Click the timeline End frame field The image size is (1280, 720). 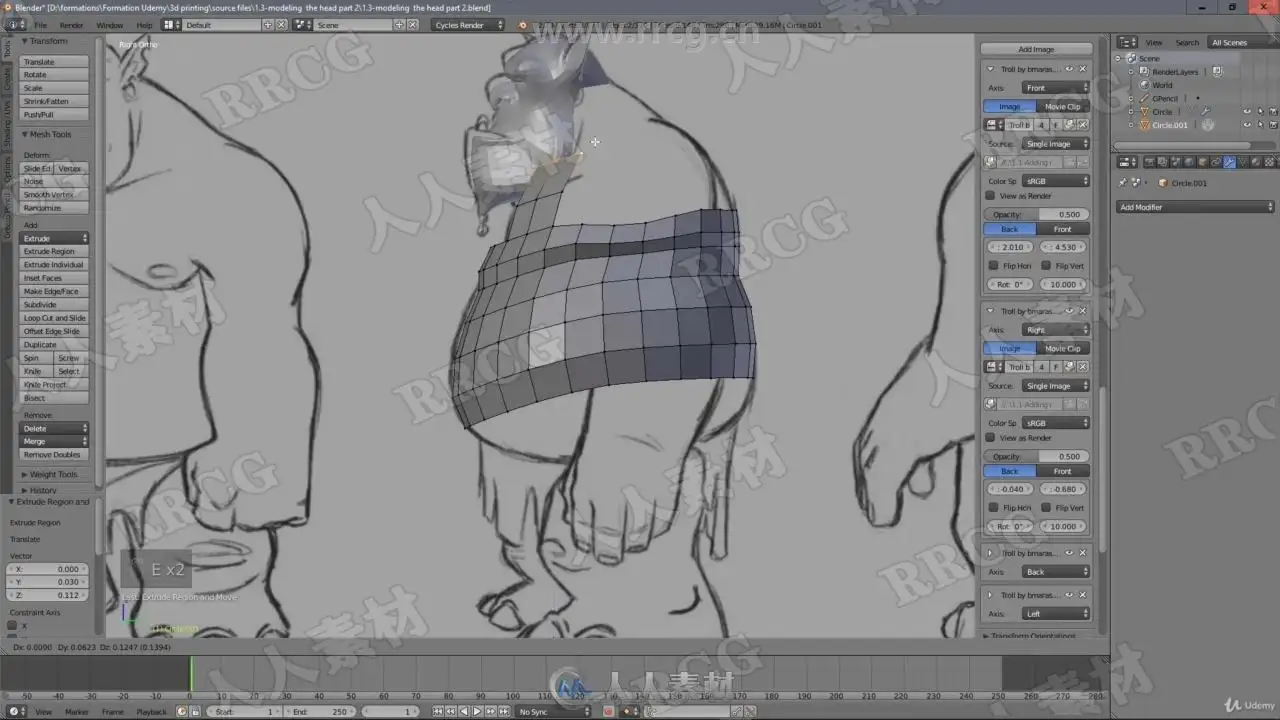coord(318,712)
